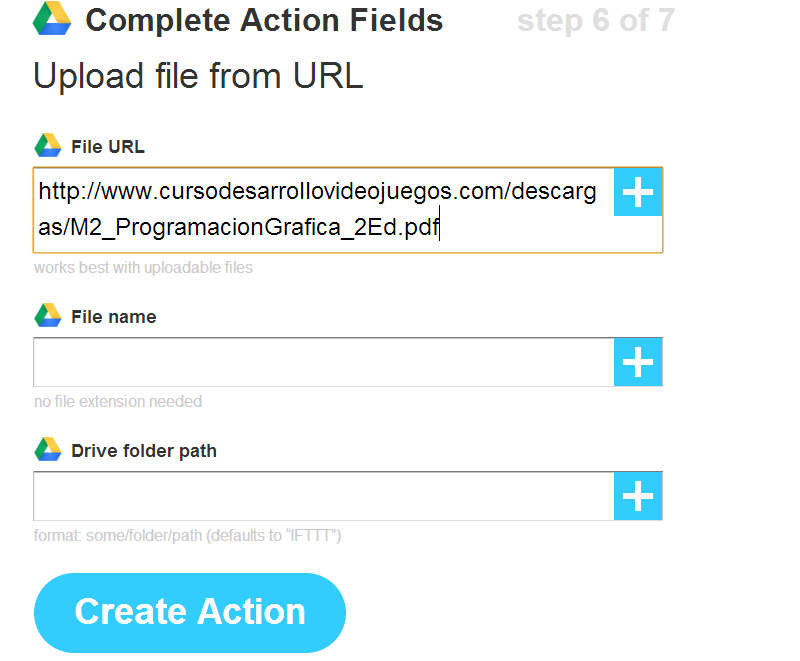The width and height of the screenshot is (800, 661).
Task: Click the Drive folder path label text
Action: click(144, 451)
